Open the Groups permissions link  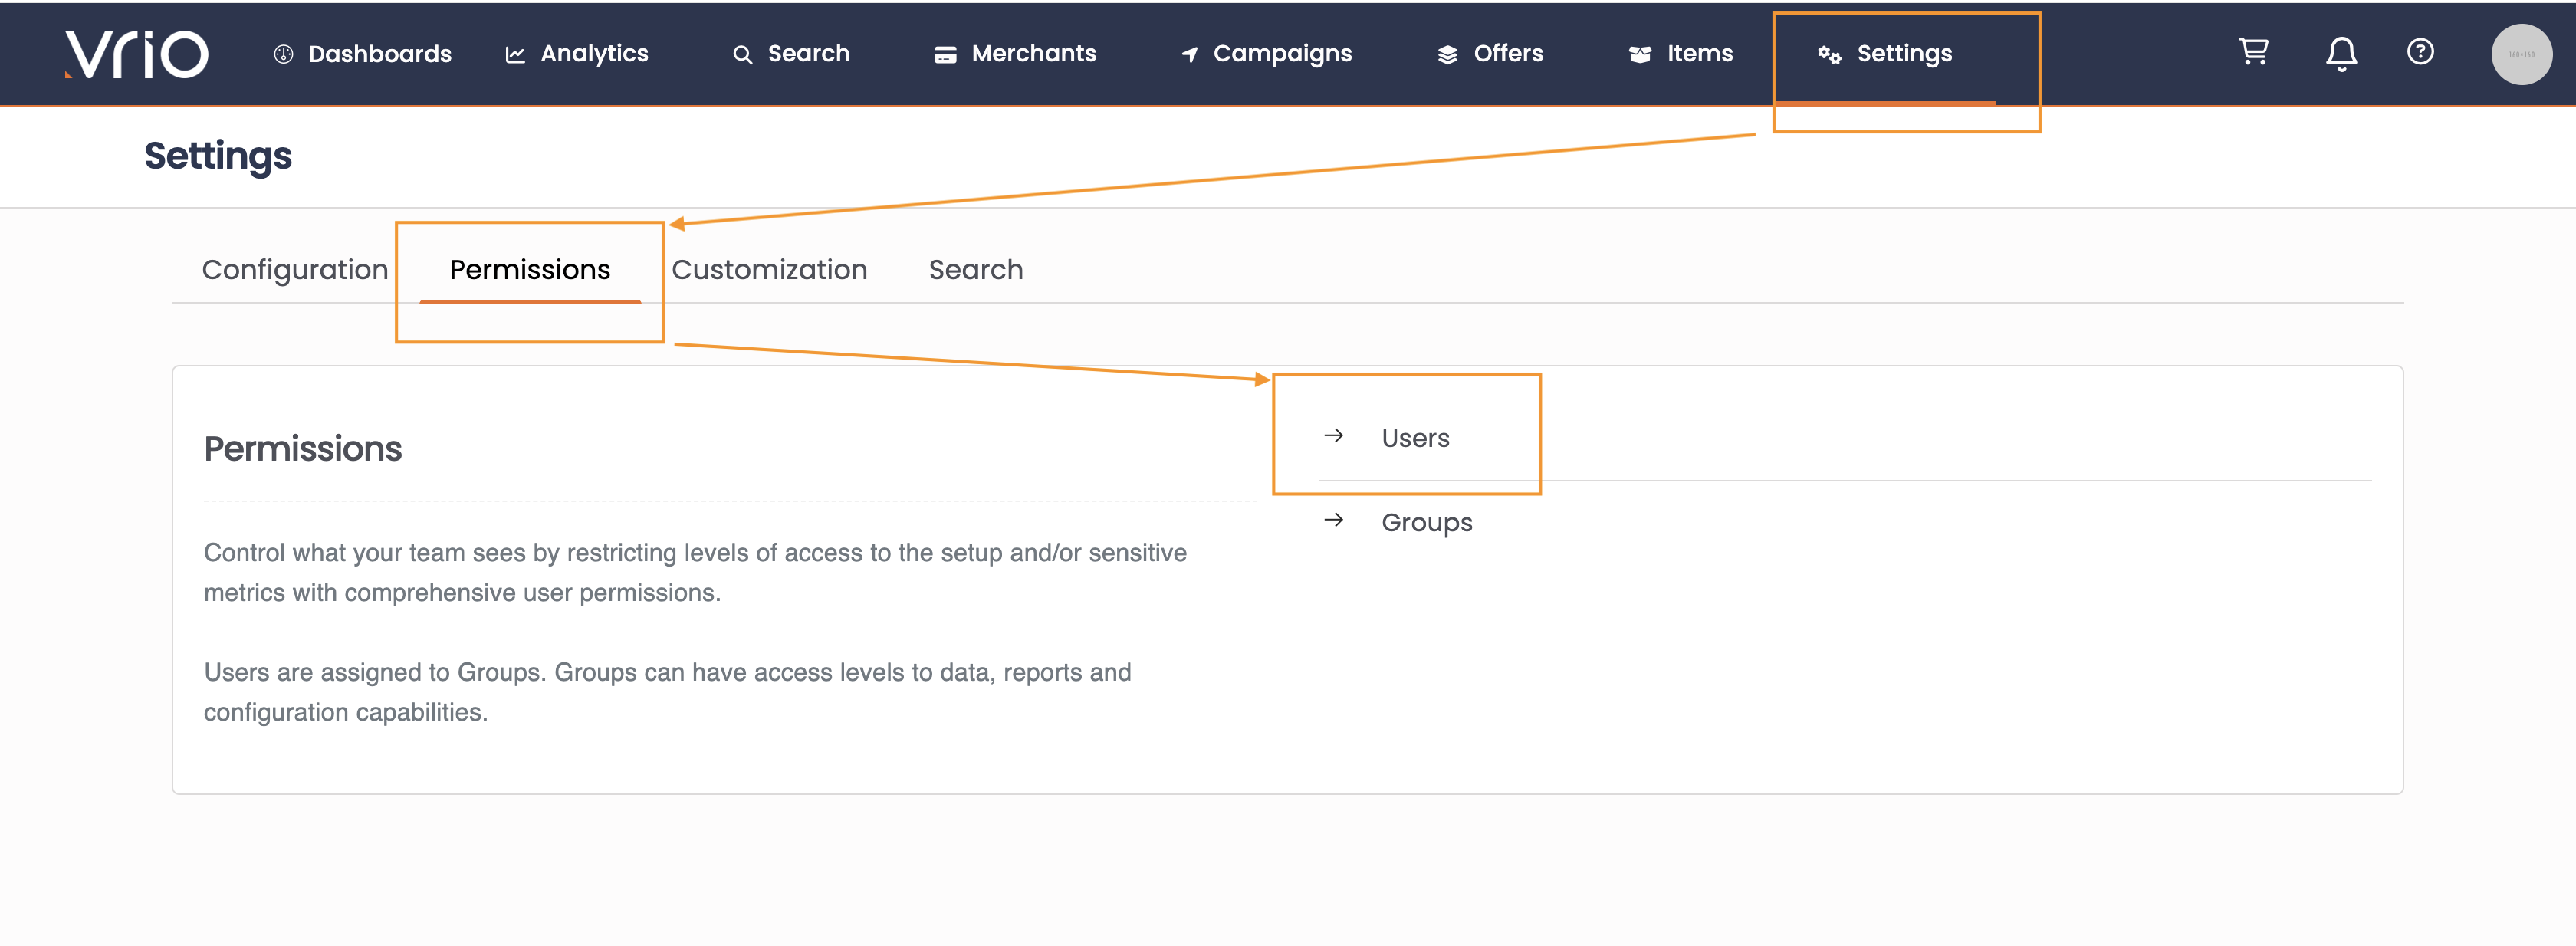pos(1426,523)
